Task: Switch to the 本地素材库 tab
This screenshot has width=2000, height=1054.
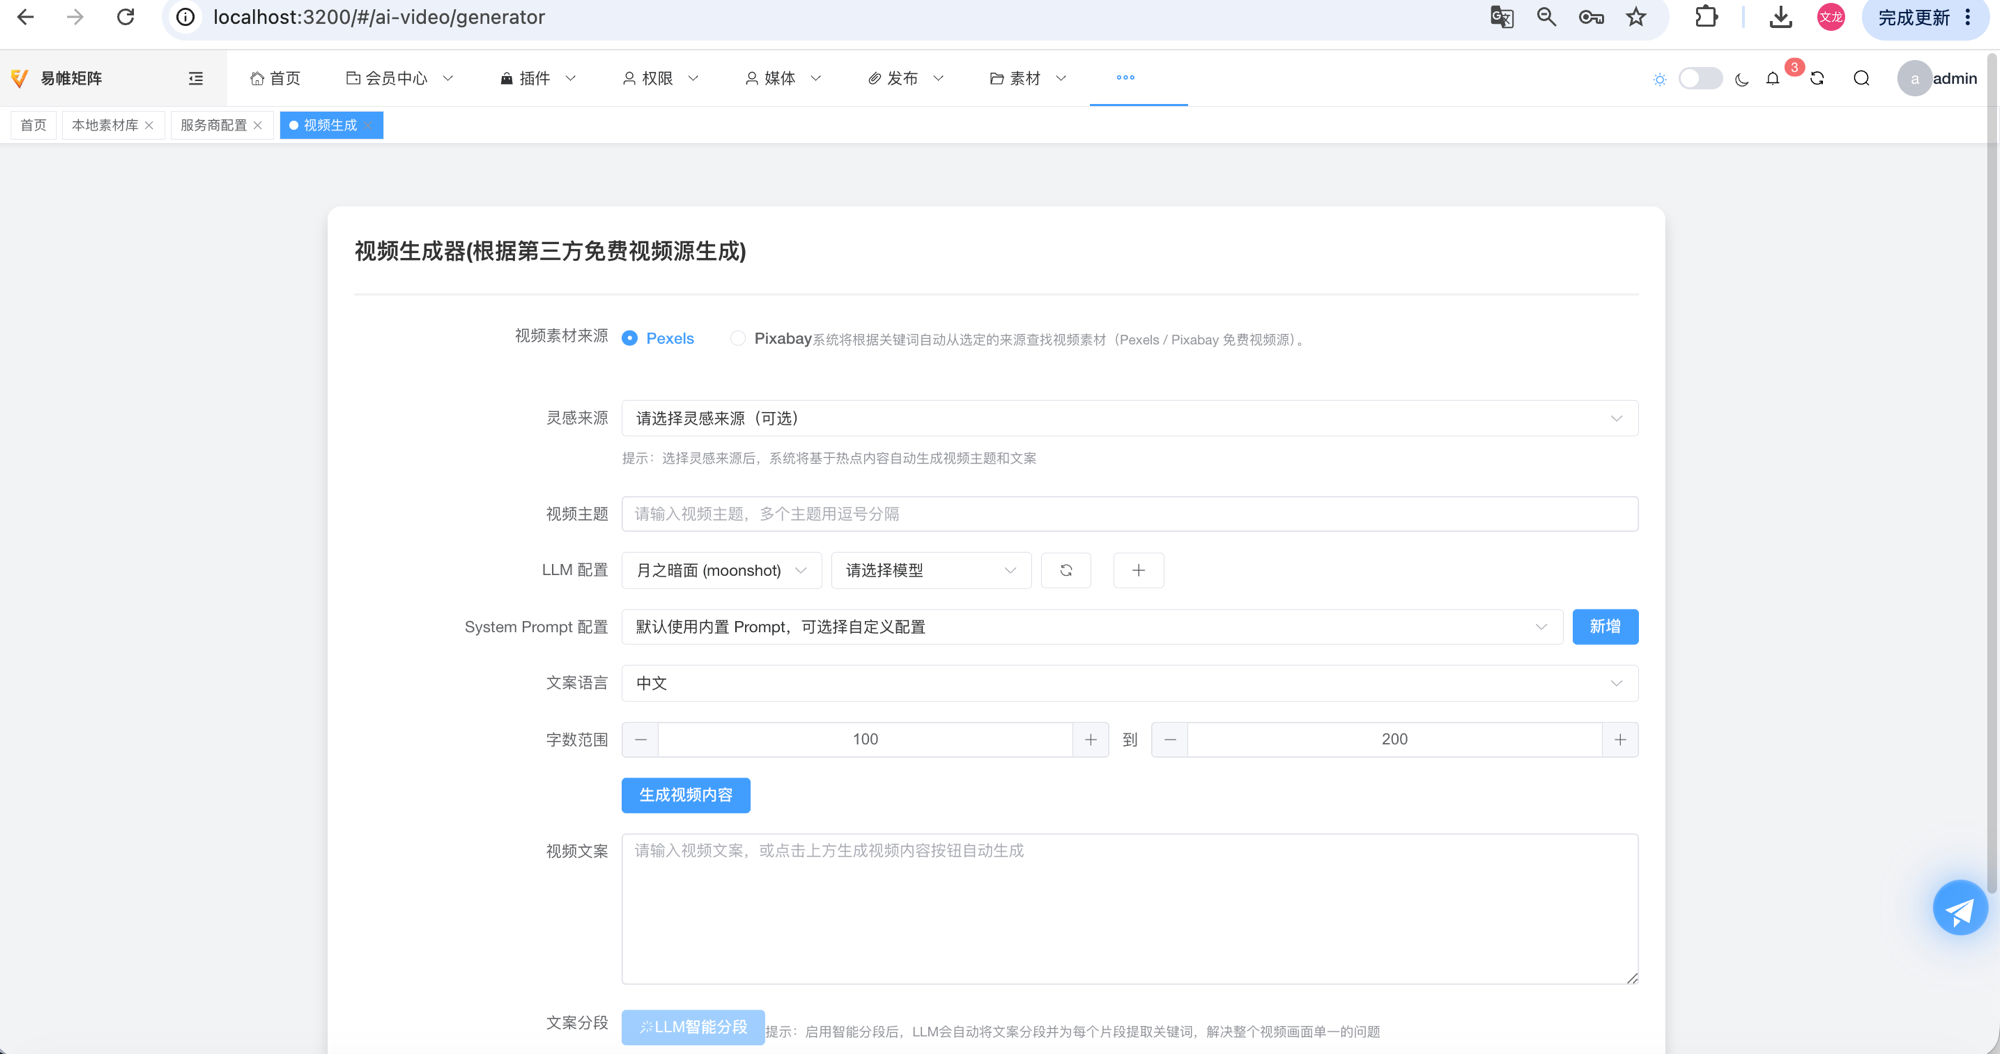Action: pos(105,125)
